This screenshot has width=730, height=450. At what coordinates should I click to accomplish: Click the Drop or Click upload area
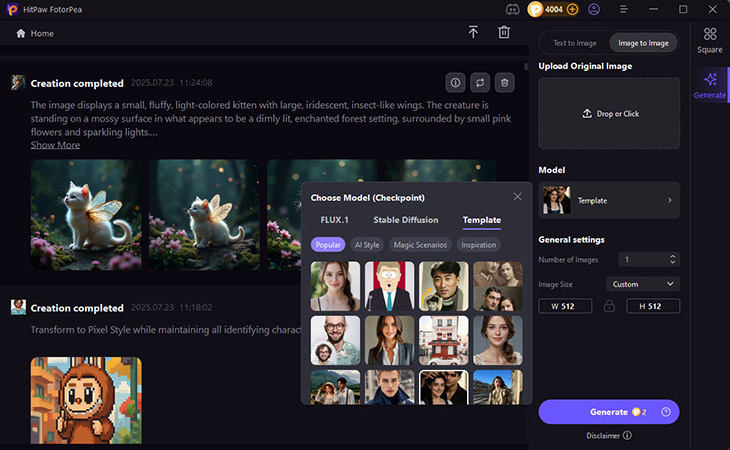609,114
